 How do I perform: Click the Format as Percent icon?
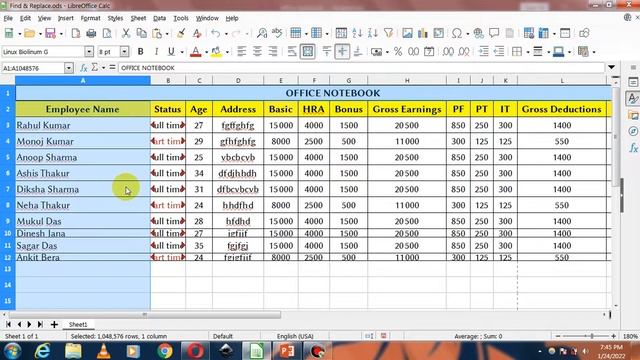point(398,52)
